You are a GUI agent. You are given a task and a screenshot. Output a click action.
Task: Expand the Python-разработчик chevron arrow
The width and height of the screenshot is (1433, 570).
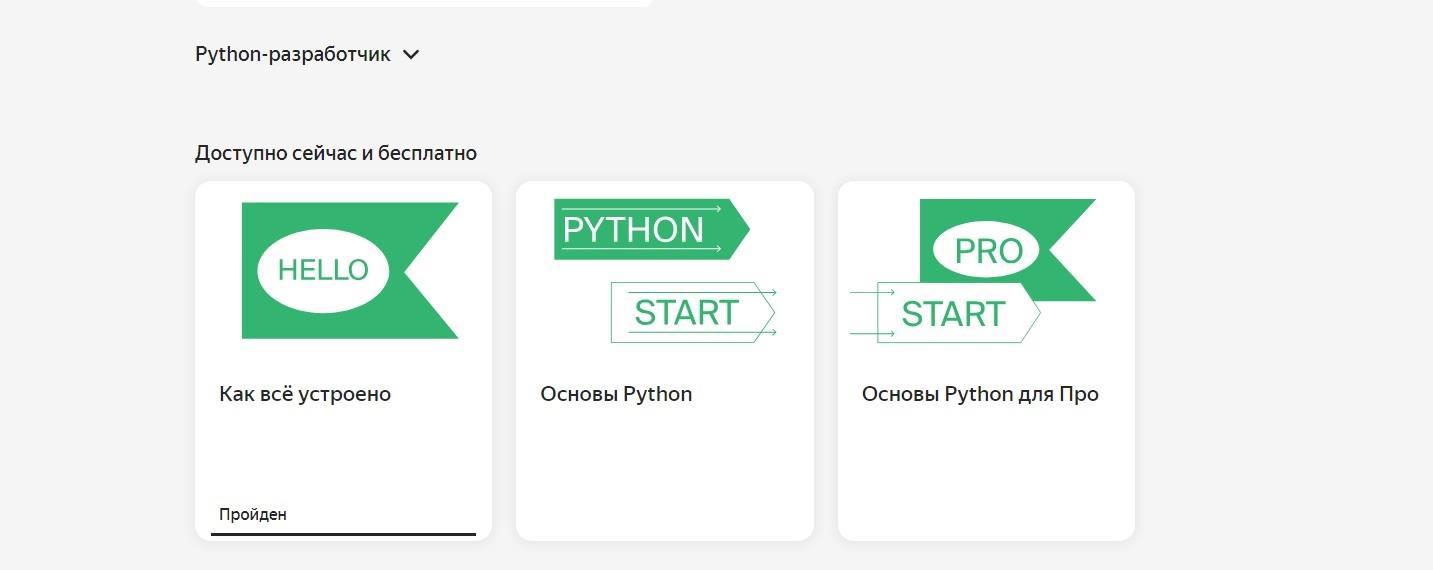(410, 55)
